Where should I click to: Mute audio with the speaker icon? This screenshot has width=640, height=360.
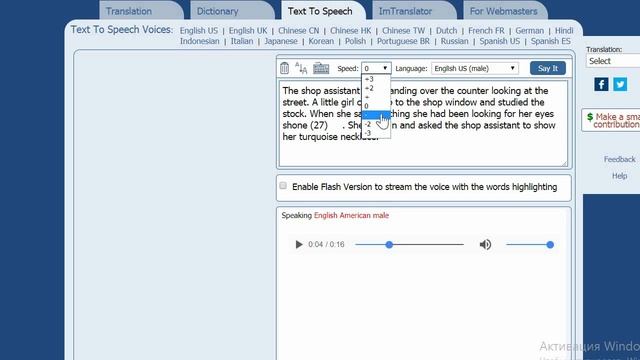485,244
